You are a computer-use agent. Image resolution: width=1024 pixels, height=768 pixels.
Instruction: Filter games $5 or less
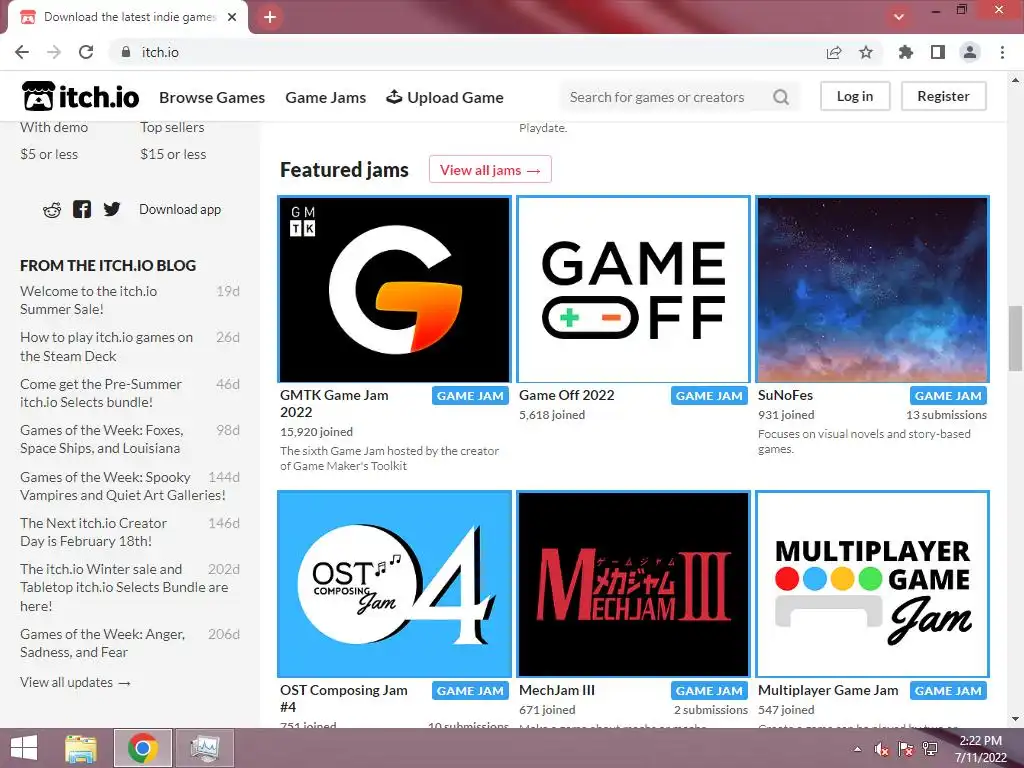[49, 155]
